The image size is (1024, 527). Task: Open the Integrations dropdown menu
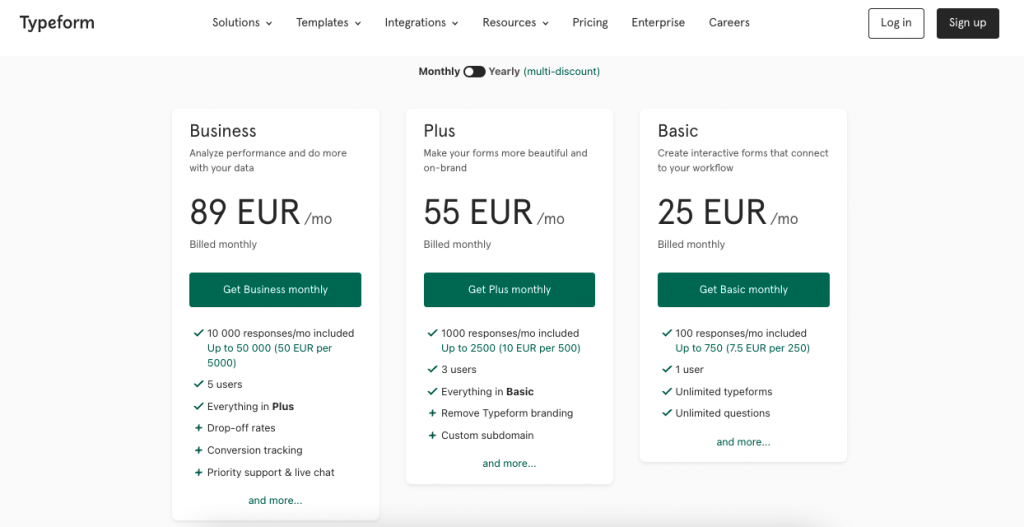(x=422, y=23)
